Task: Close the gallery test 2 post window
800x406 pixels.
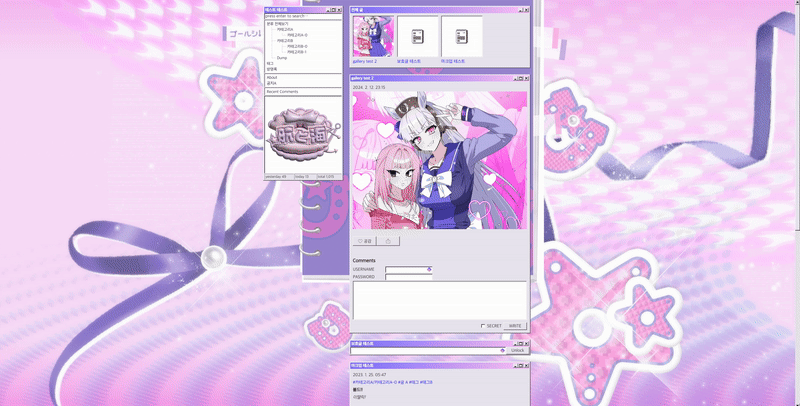Action: pos(527,79)
